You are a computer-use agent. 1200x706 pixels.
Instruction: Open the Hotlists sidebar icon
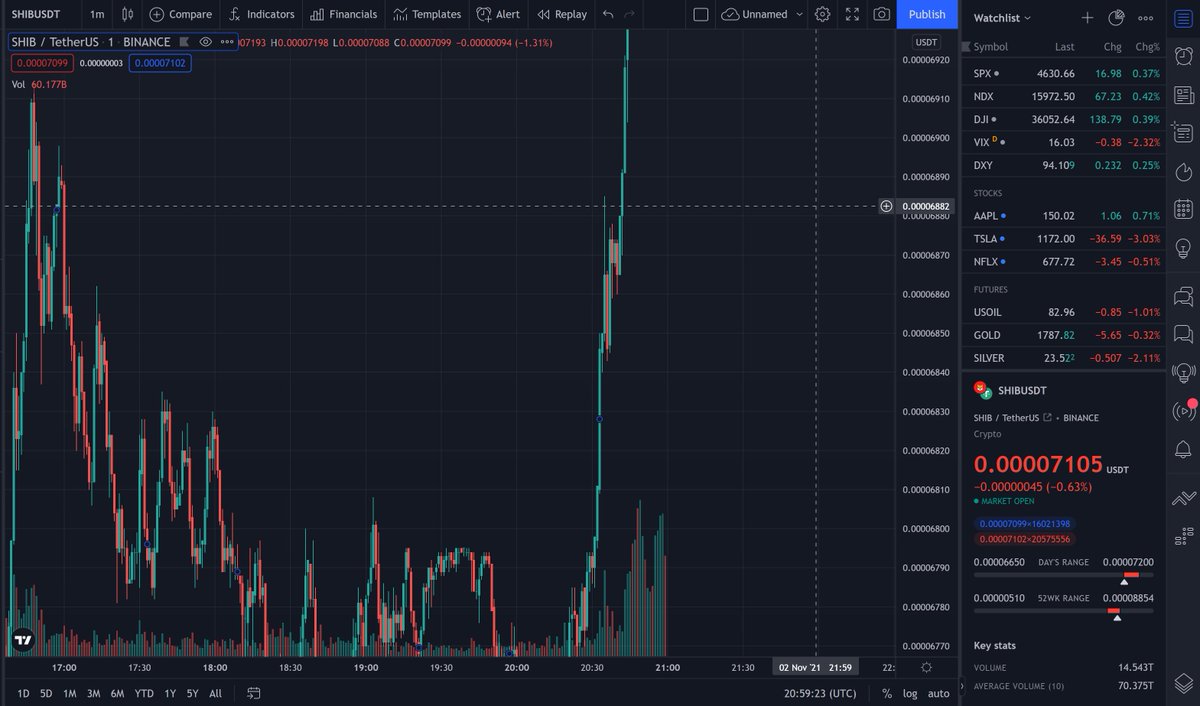tap(1184, 171)
